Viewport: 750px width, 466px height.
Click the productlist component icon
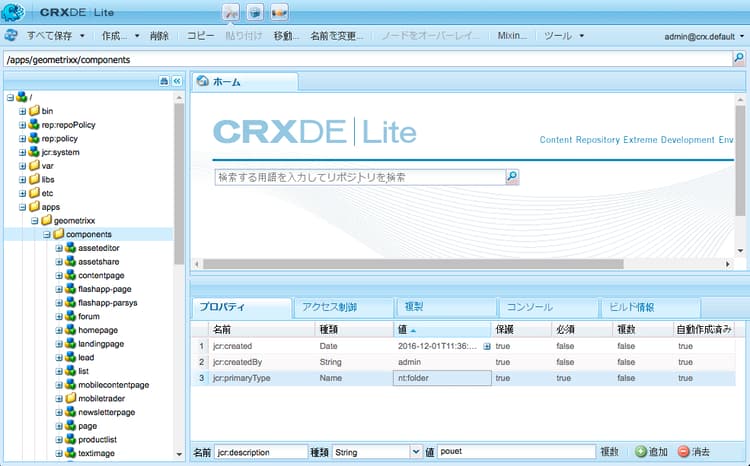coord(71,439)
